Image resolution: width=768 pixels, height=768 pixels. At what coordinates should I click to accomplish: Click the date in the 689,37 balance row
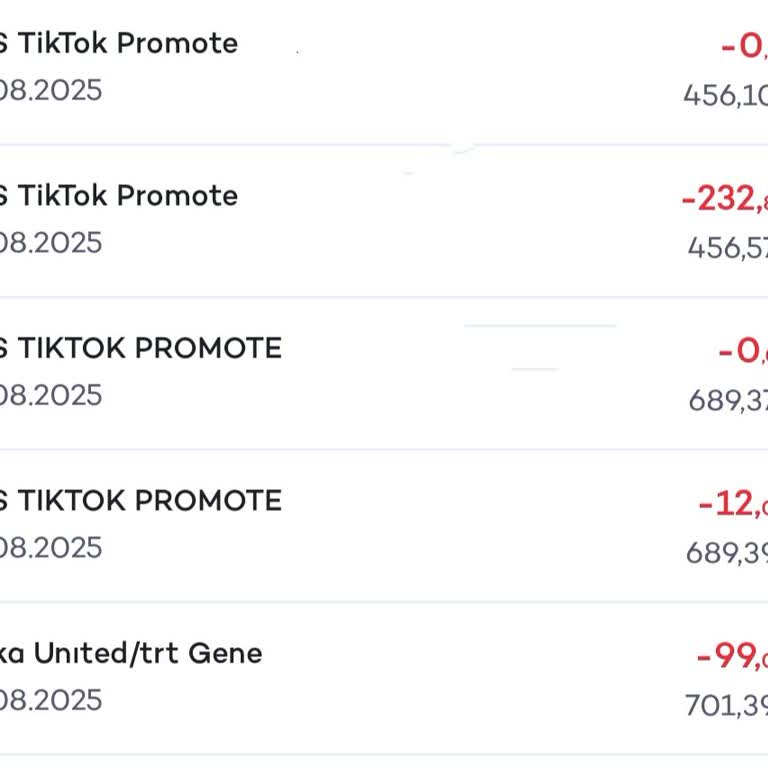[x=50, y=395]
